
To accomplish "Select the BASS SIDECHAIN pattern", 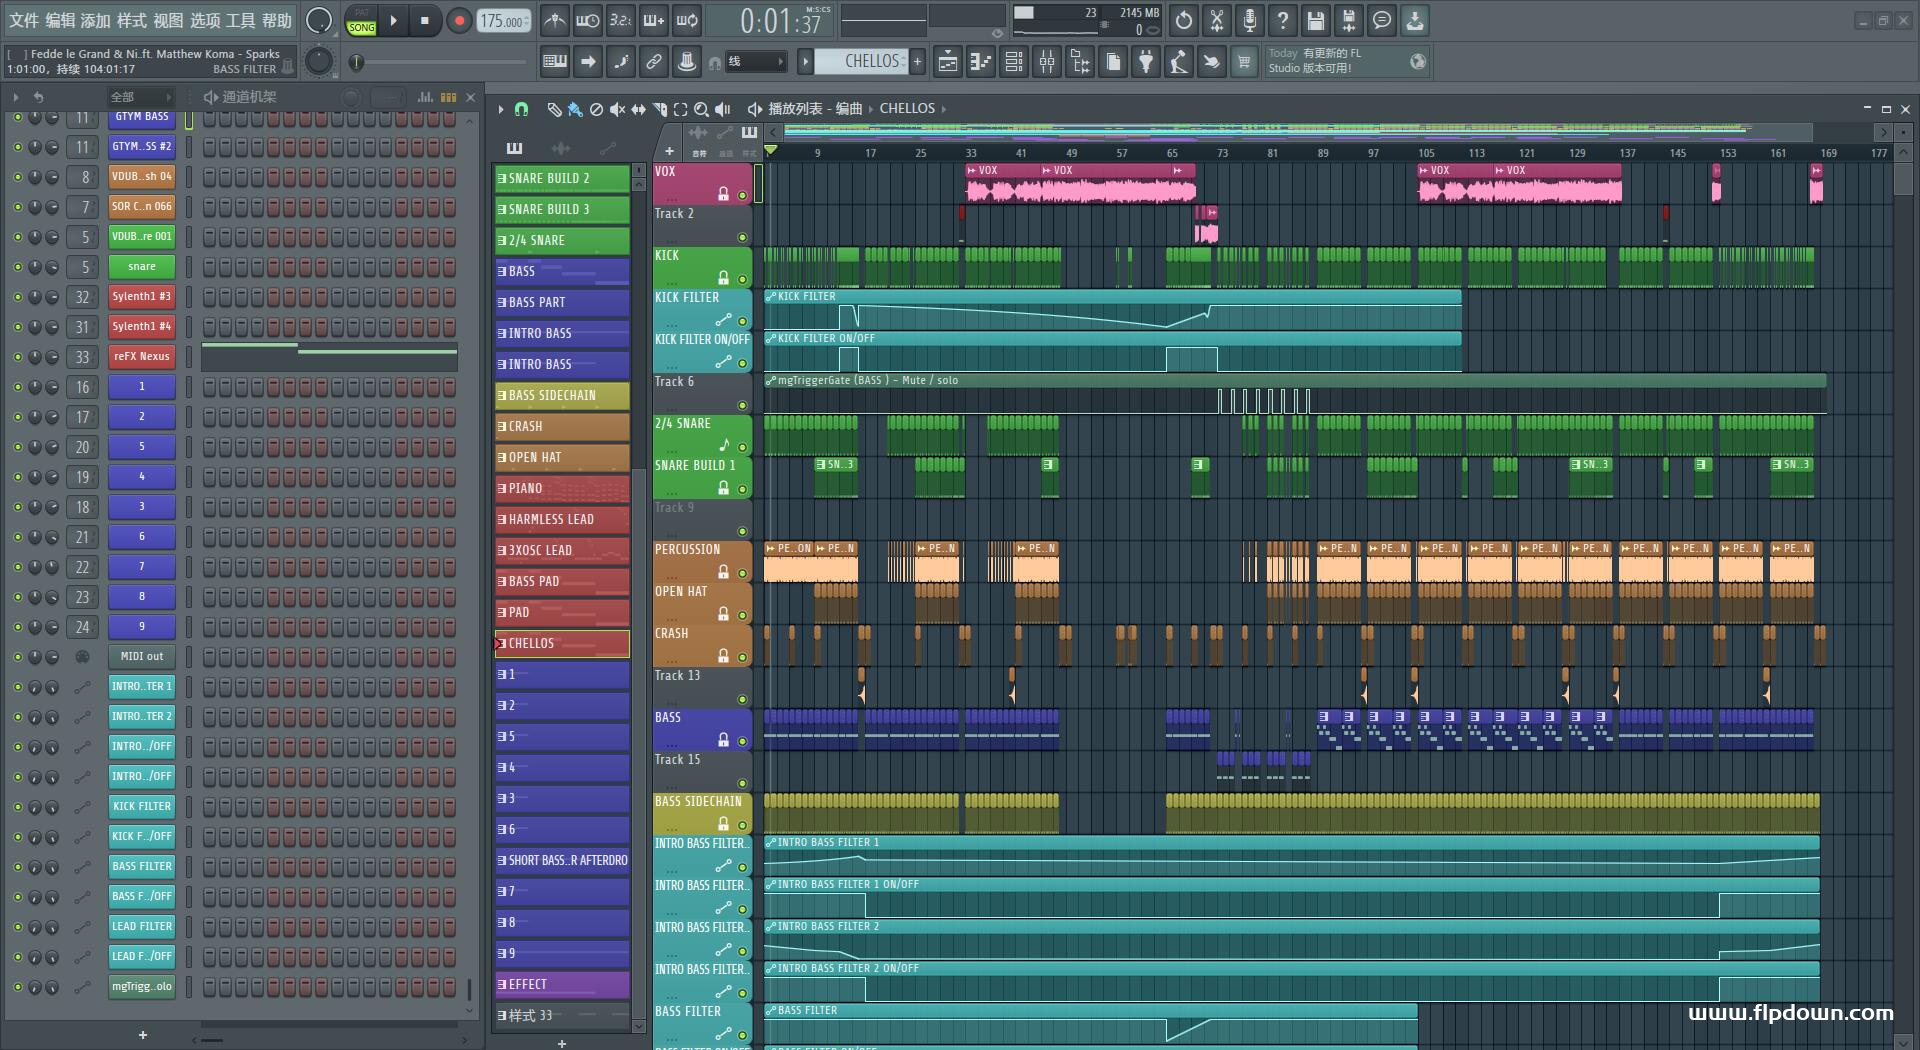I will (562, 396).
